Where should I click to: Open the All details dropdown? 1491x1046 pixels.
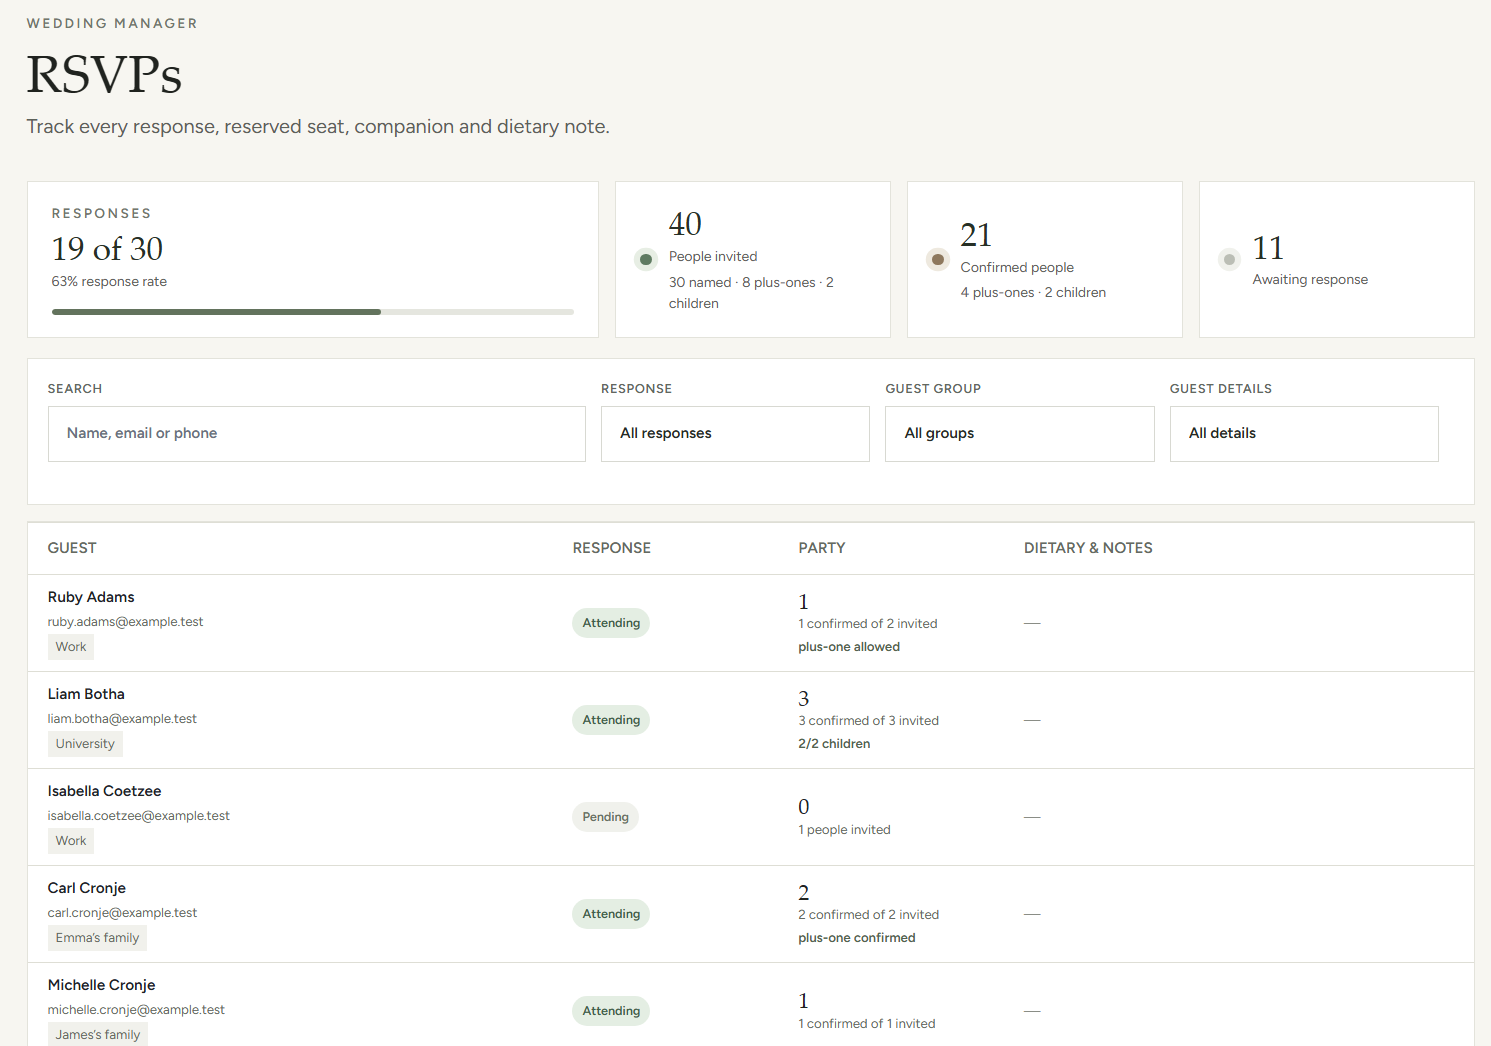(1304, 434)
